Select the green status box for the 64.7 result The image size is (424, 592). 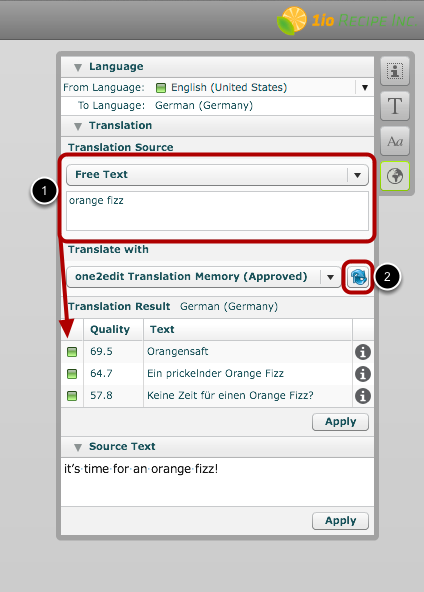tap(72, 374)
